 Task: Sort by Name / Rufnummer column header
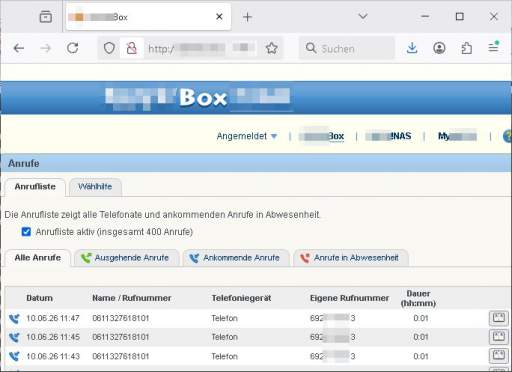132,298
